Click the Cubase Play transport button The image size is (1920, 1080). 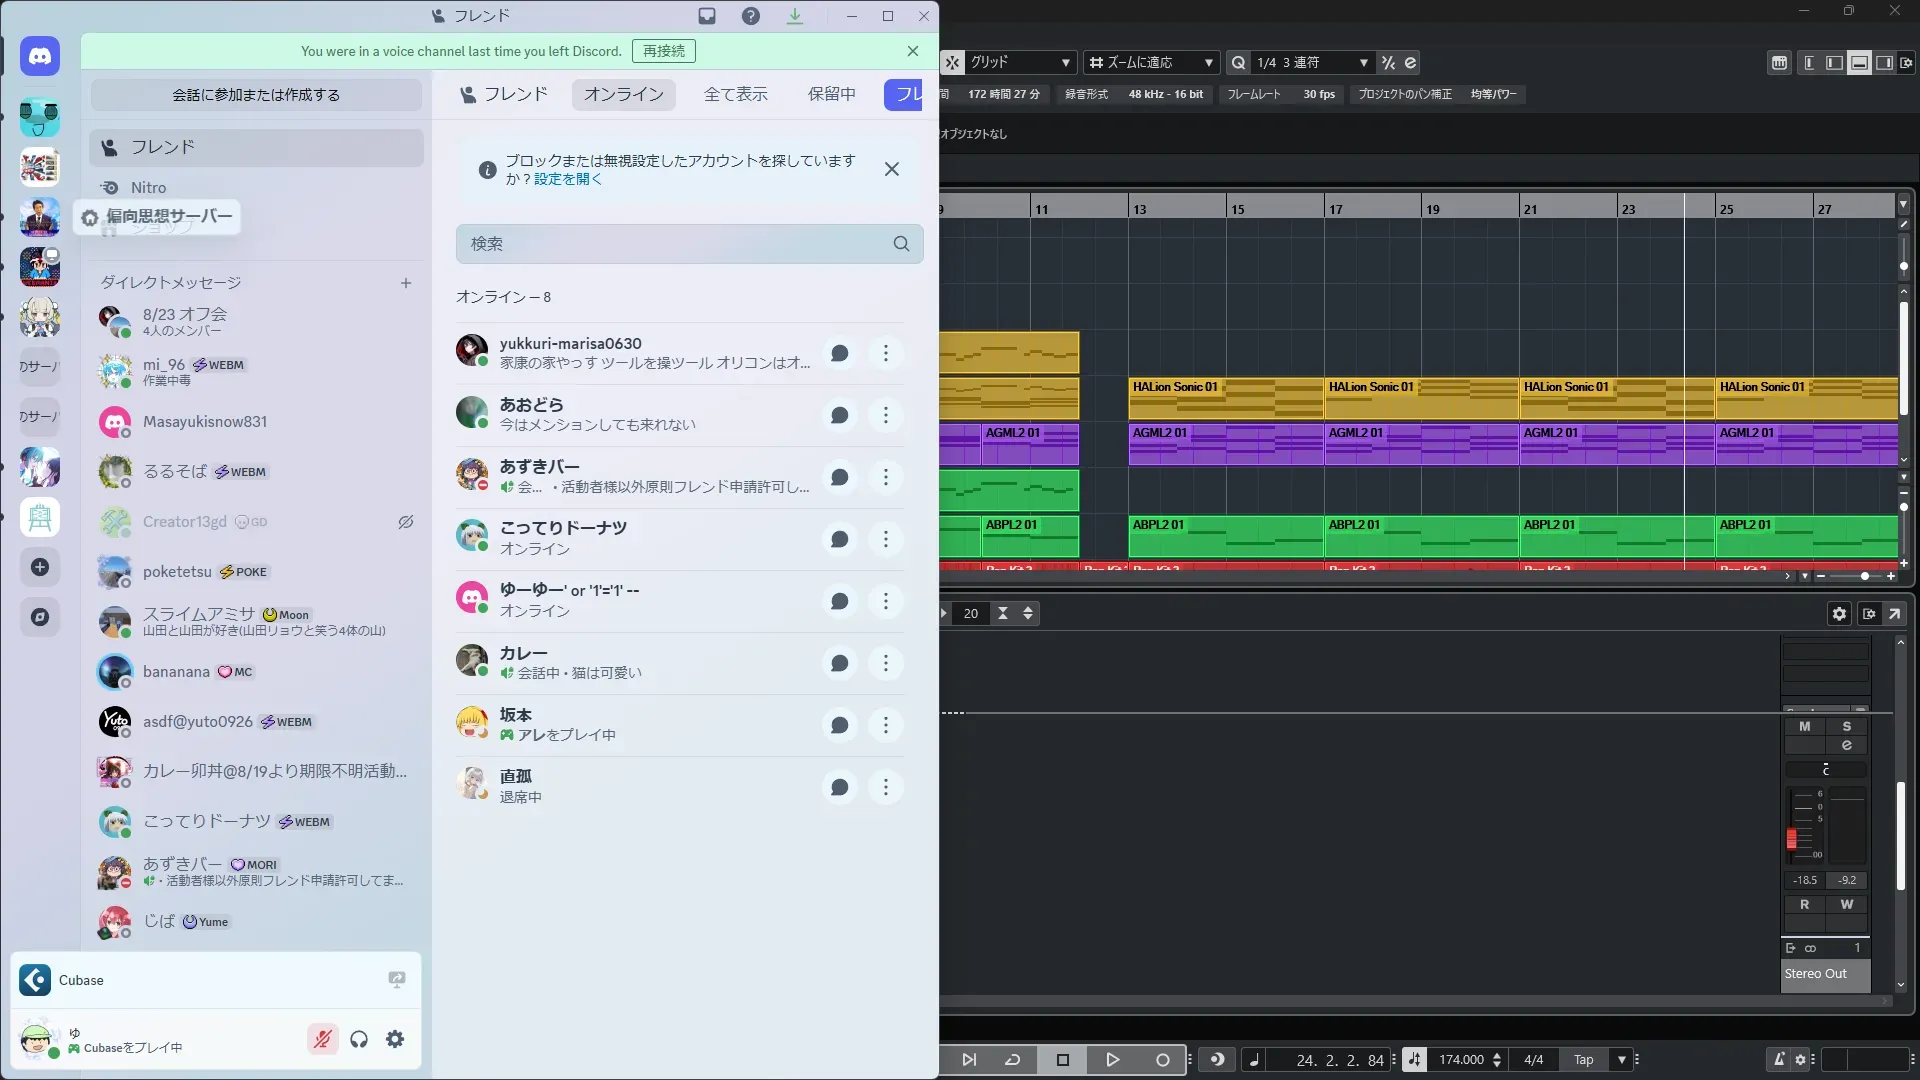pyautogui.click(x=1112, y=1059)
